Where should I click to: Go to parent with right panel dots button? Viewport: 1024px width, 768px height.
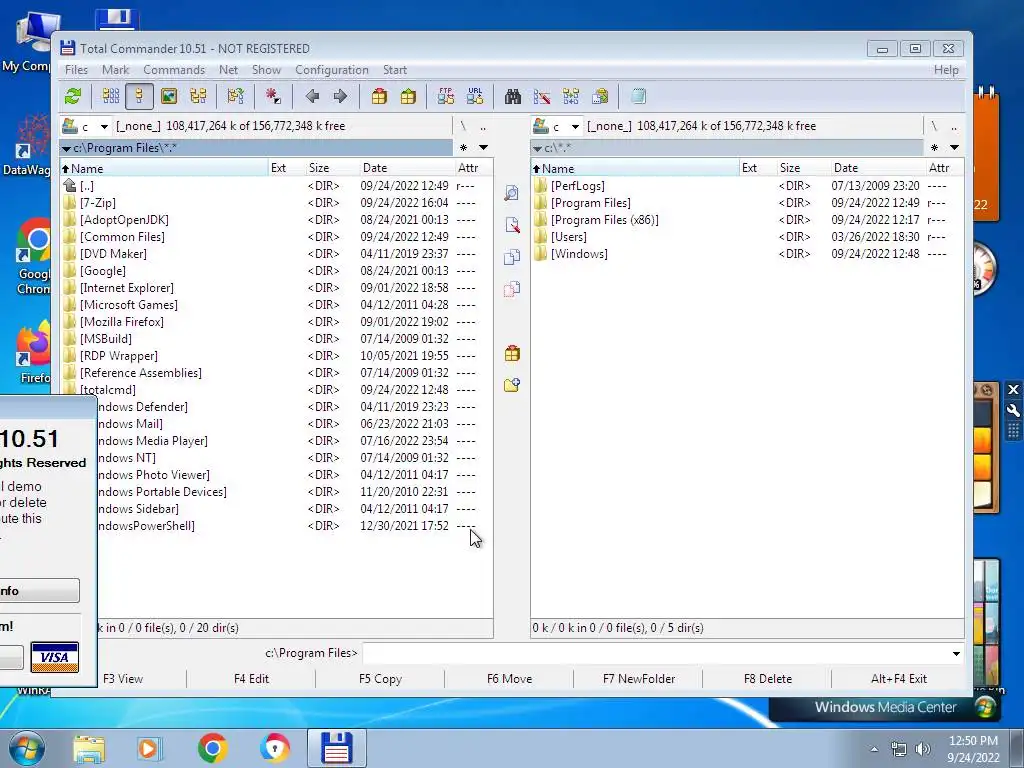pos(954,126)
